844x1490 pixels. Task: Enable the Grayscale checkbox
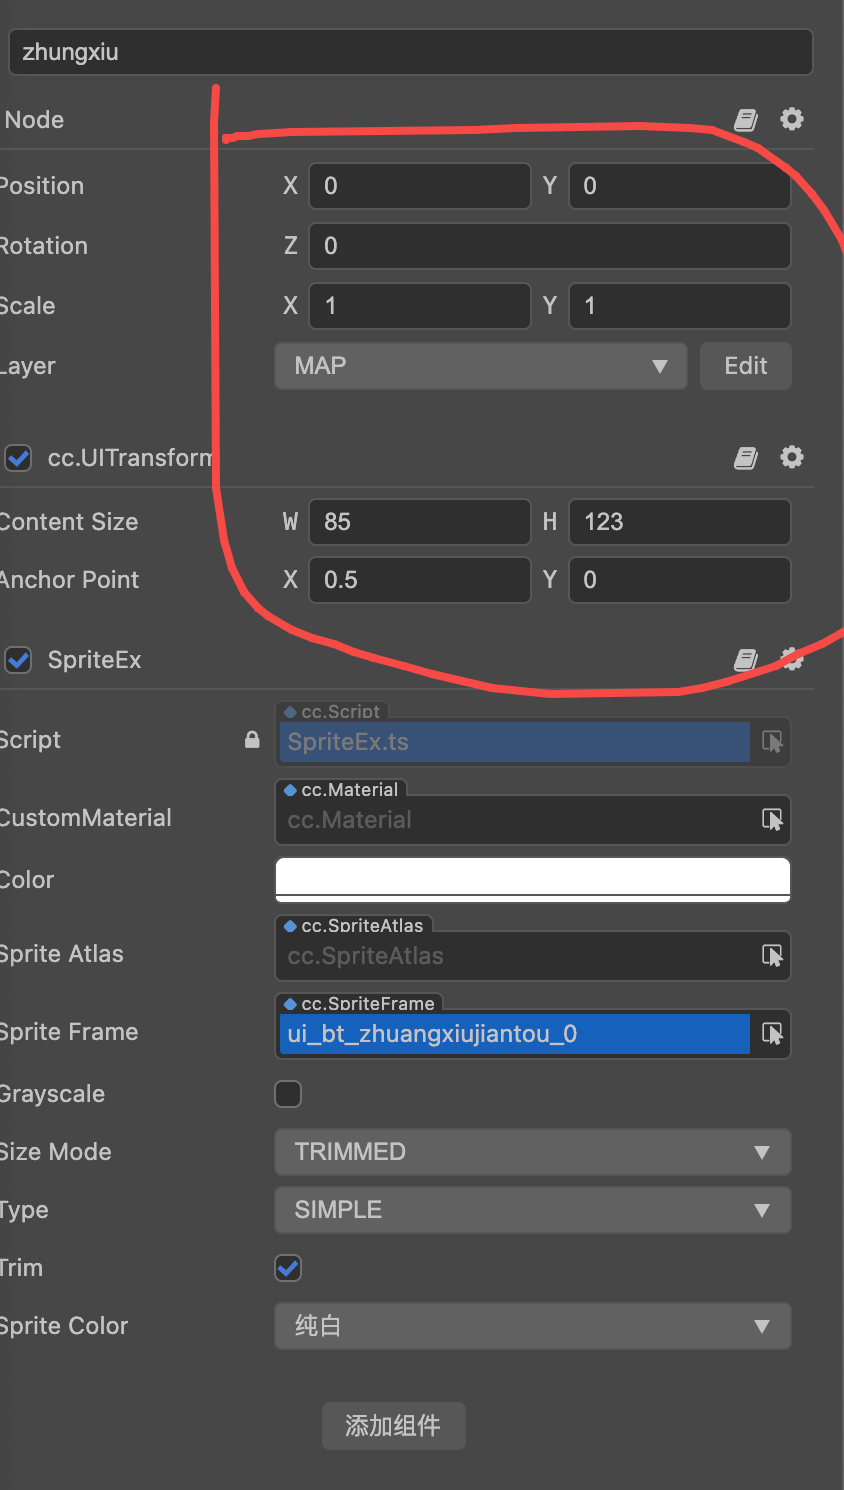[288, 1094]
